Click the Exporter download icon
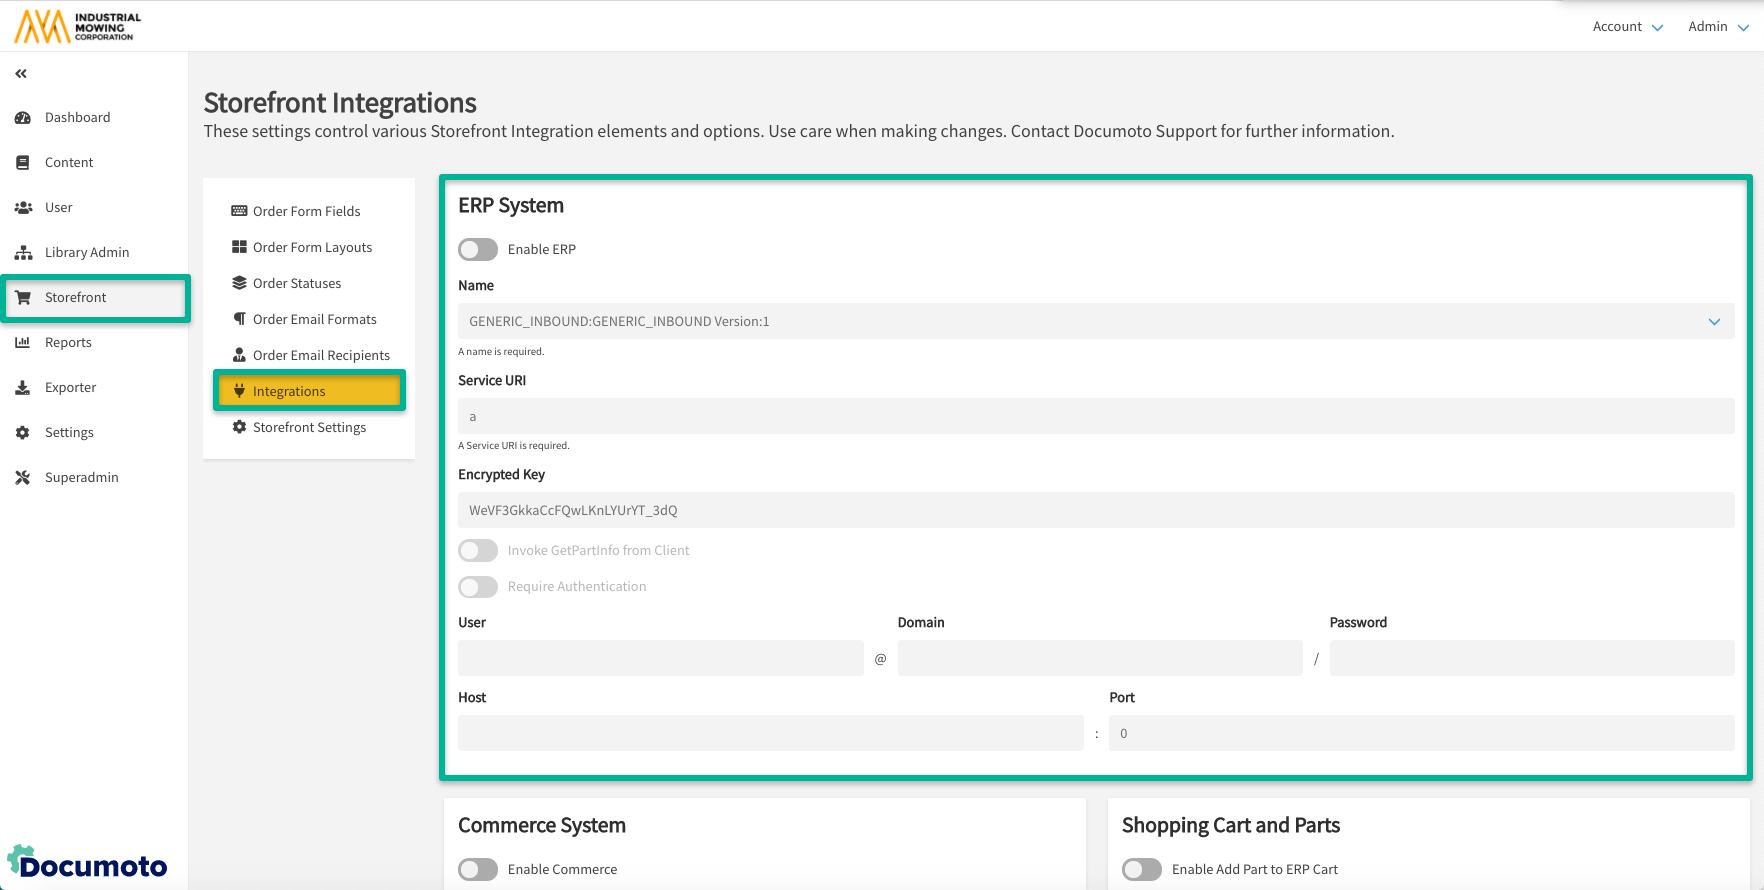 [23, 388]
